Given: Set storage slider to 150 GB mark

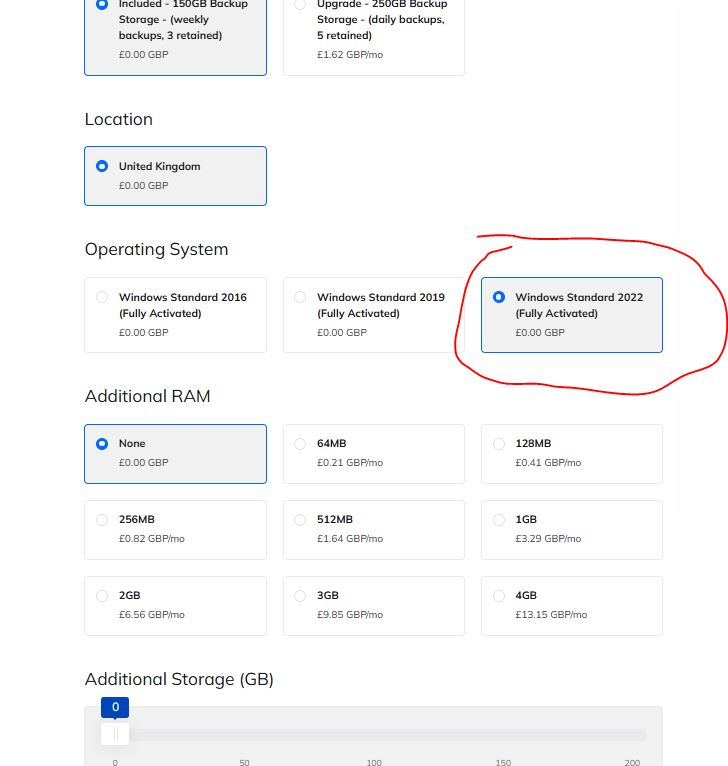Looking at the screenshot, I should tap(503, 735).
